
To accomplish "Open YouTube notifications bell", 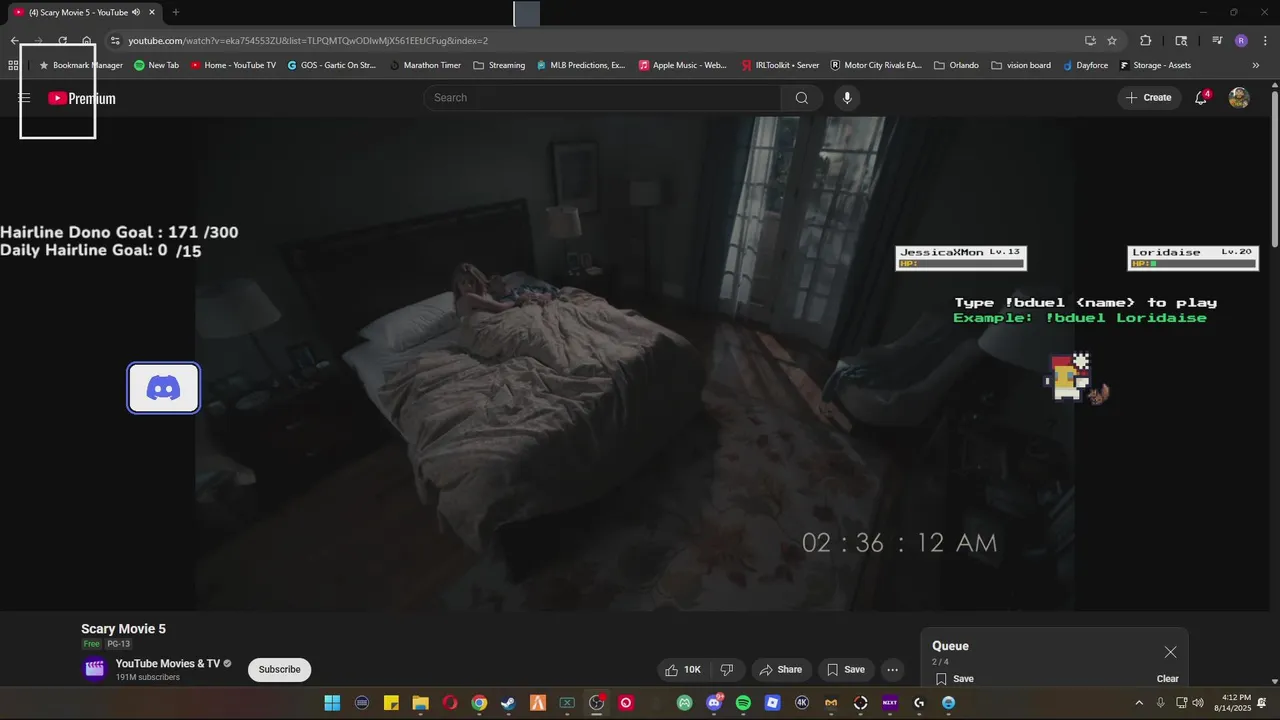I will pos(1201,98).
